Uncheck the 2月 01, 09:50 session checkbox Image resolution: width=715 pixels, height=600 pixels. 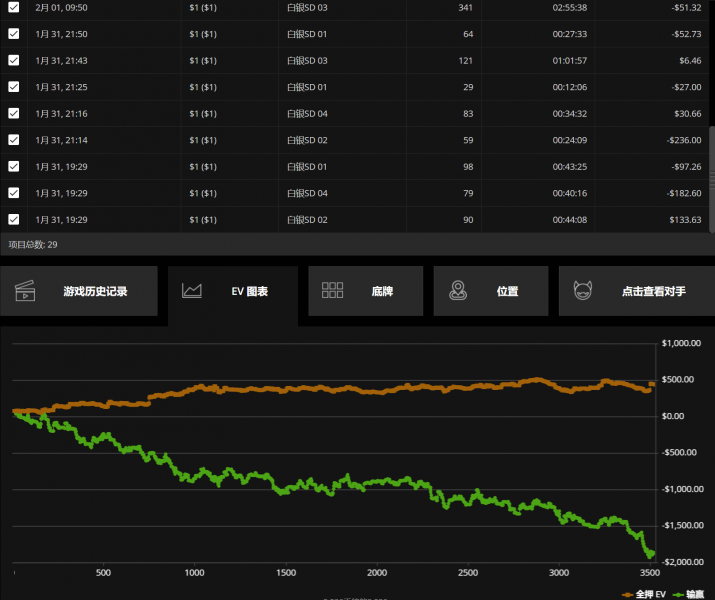(14, 7)
